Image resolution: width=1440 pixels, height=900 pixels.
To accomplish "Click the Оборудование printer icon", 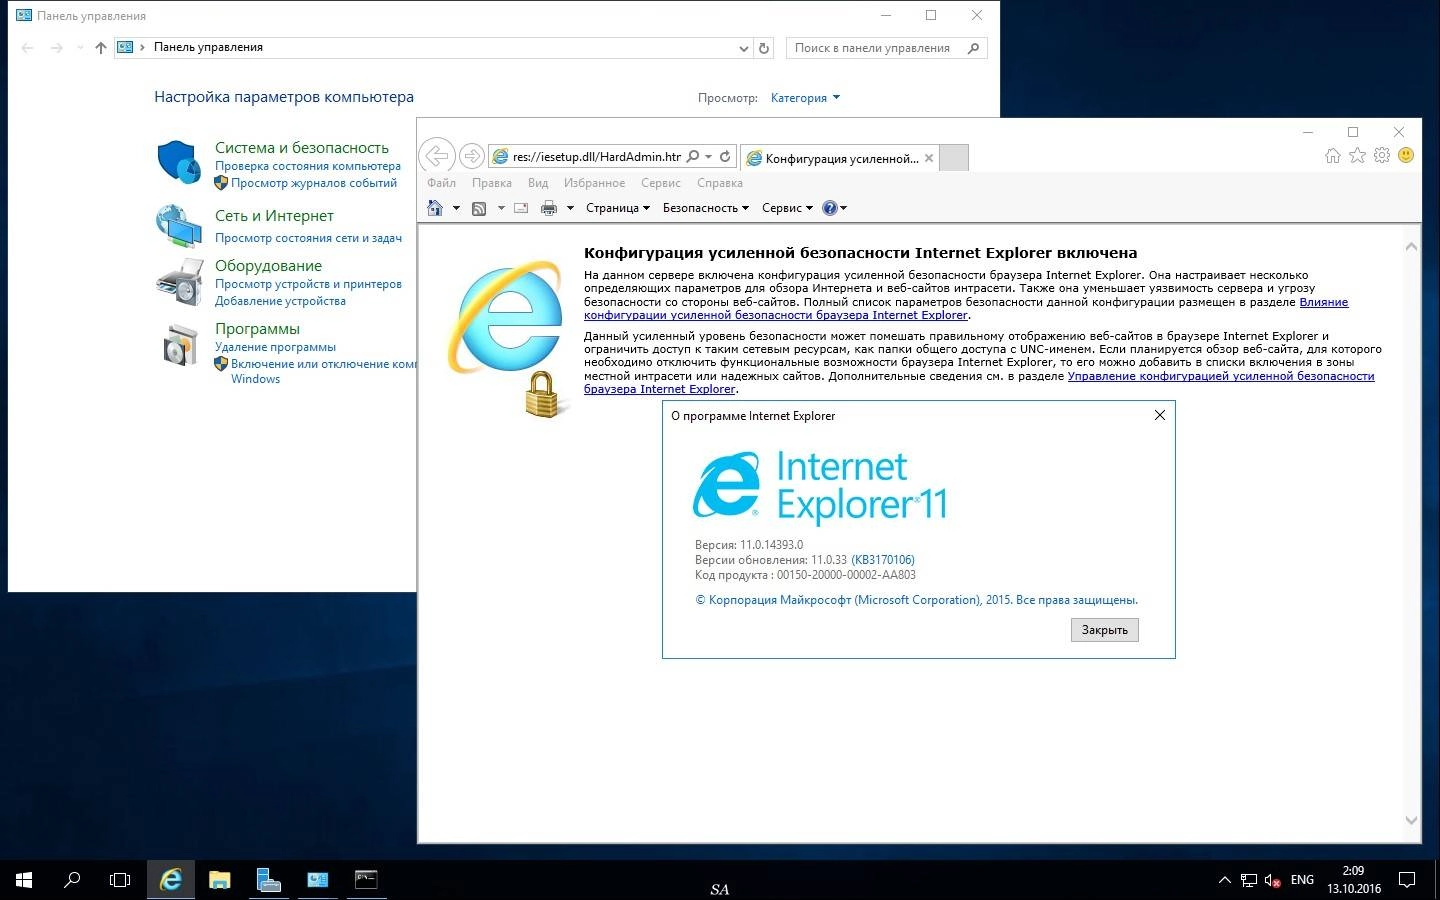I will pyautogui.click(x=179, y=282).
